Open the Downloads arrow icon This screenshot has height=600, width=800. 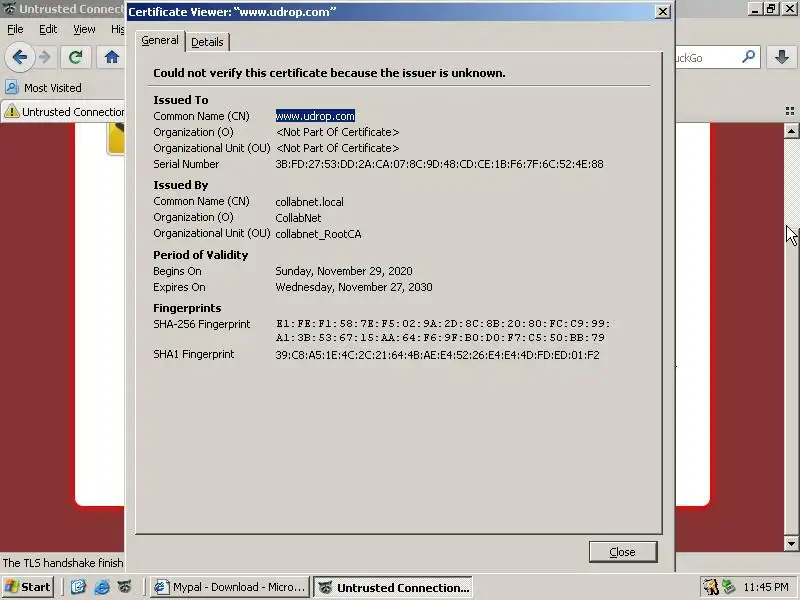pyautogui.click(x=782, y=57)
